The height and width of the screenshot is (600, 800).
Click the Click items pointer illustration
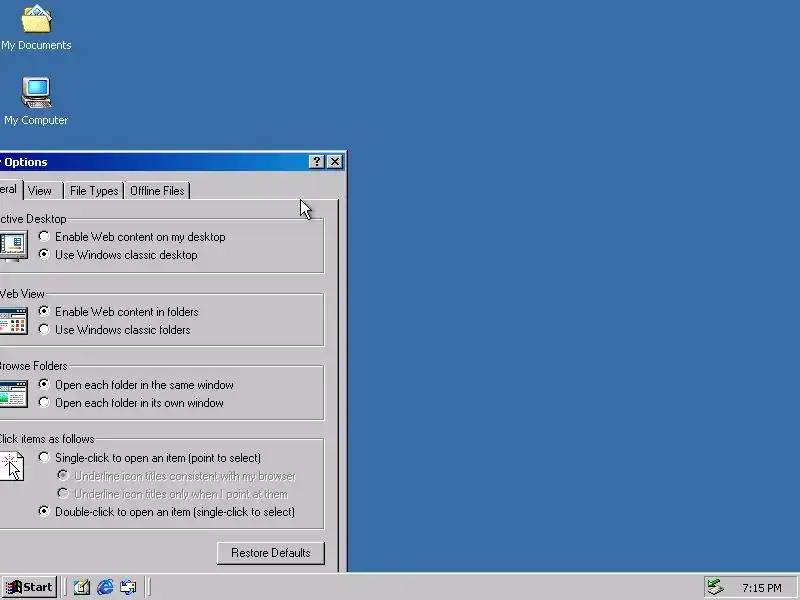(x=11, y=466)
